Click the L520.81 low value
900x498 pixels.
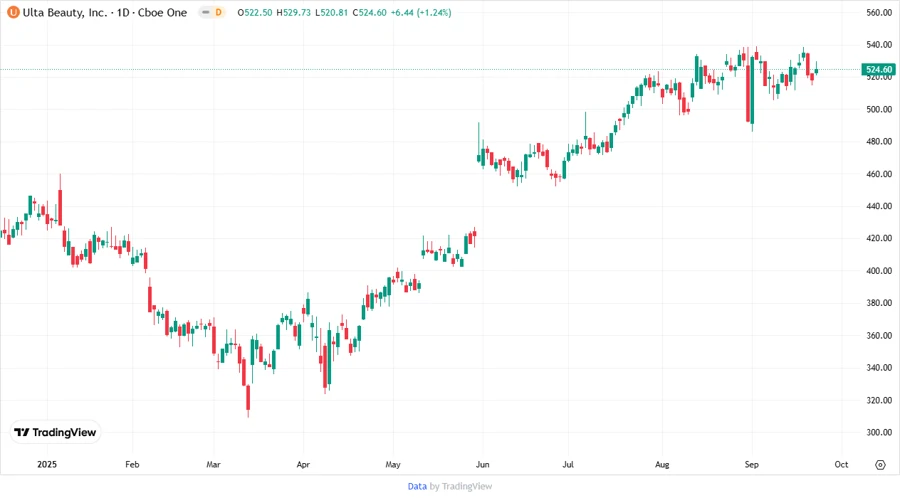pyautogui.click(x=331, y=12)
